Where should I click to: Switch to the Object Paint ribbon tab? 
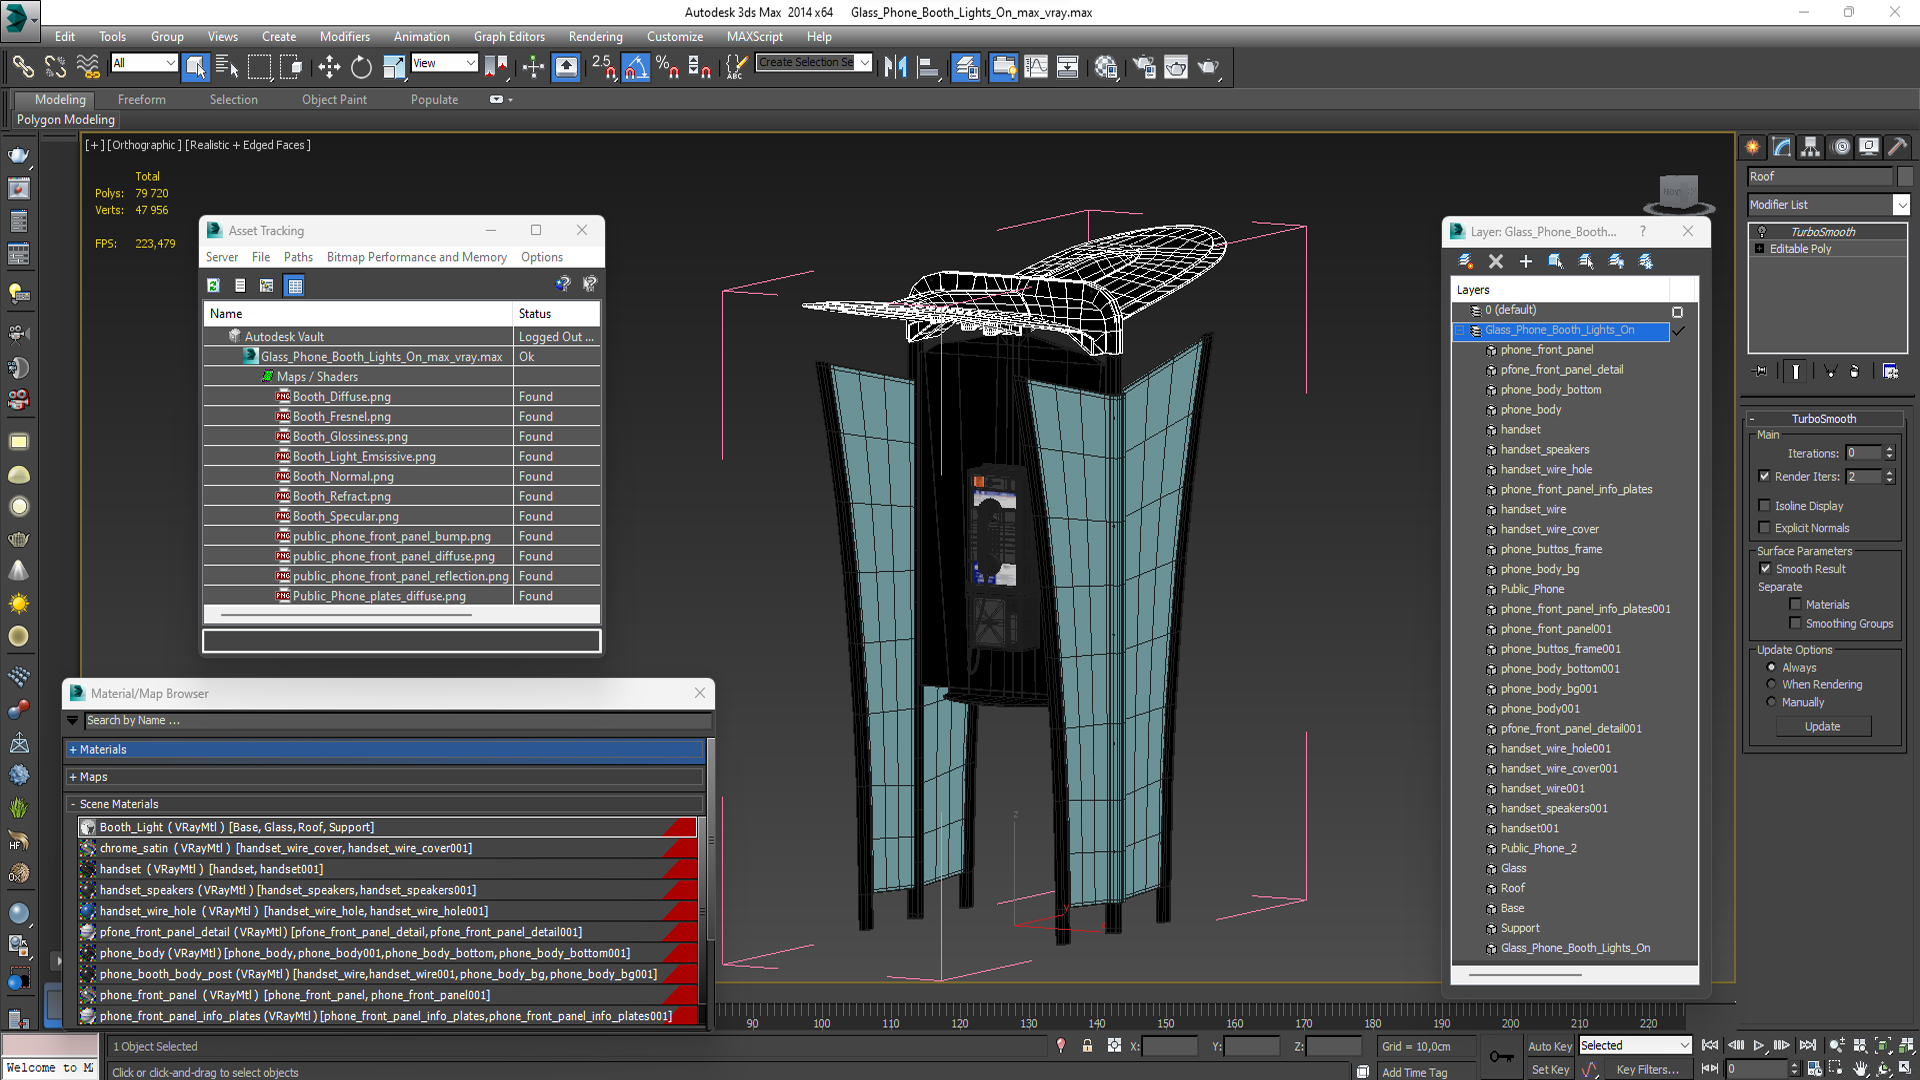coord(334,99)
